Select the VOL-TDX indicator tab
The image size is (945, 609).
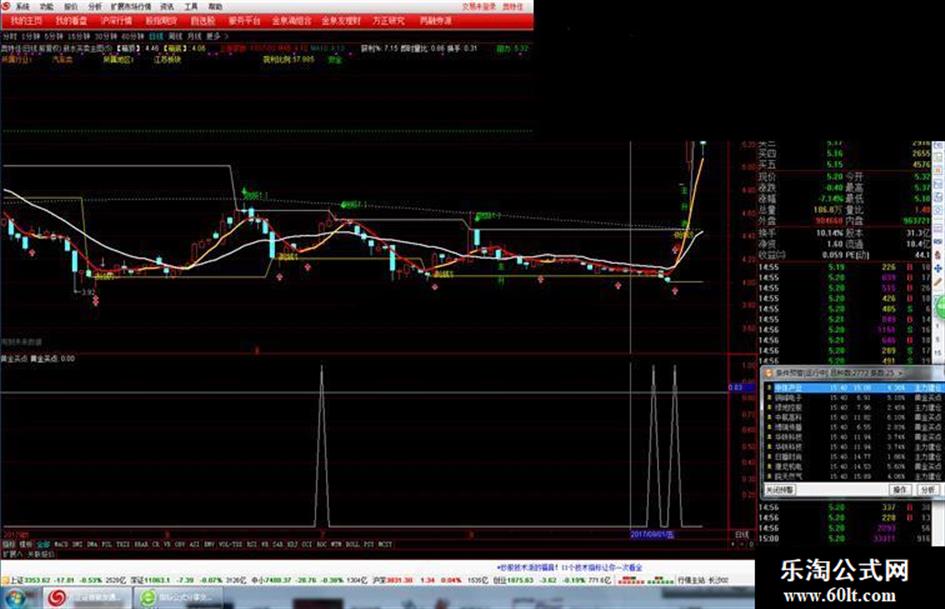click(230, 544)
